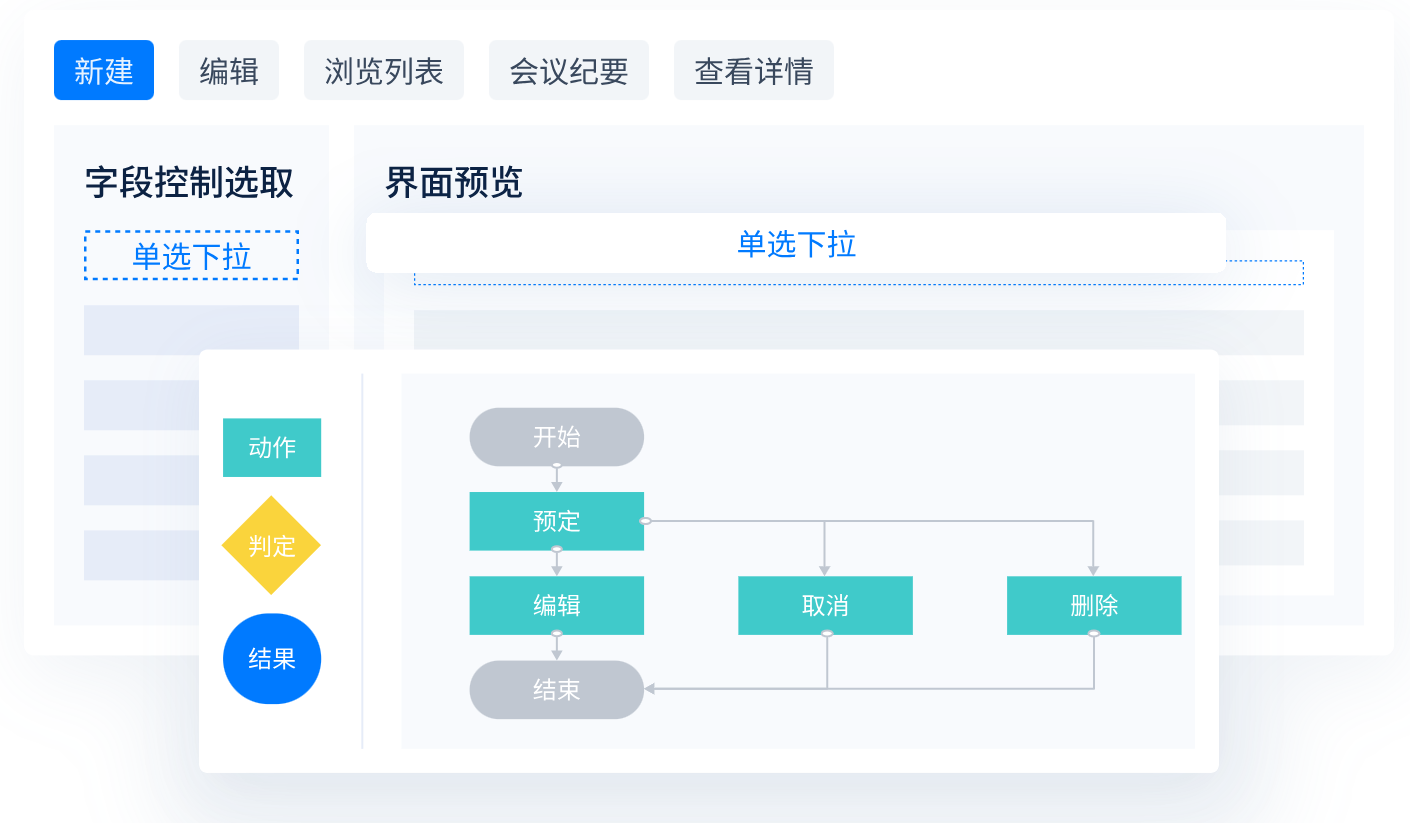Click the 预定 flowchart node
1410x831 pixels.
[556, 521]
